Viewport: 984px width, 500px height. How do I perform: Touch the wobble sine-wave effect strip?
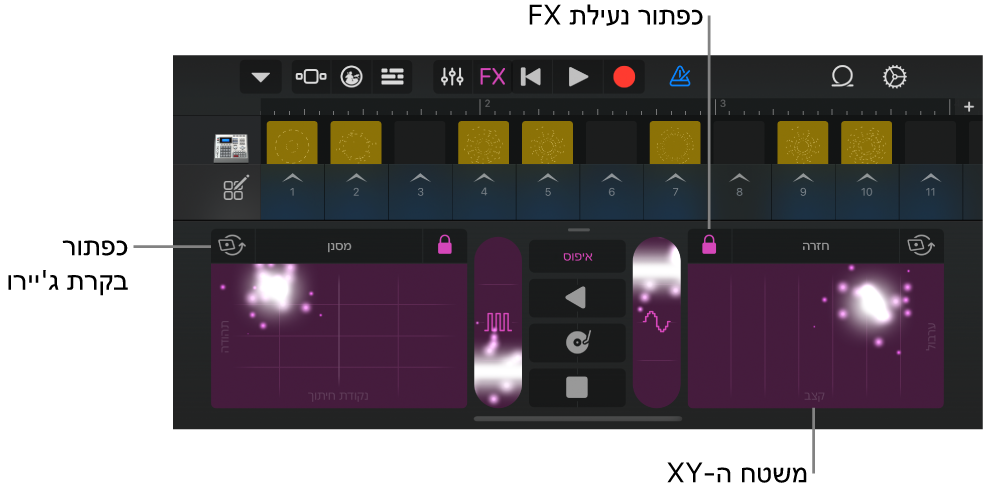tap(657, 322)
